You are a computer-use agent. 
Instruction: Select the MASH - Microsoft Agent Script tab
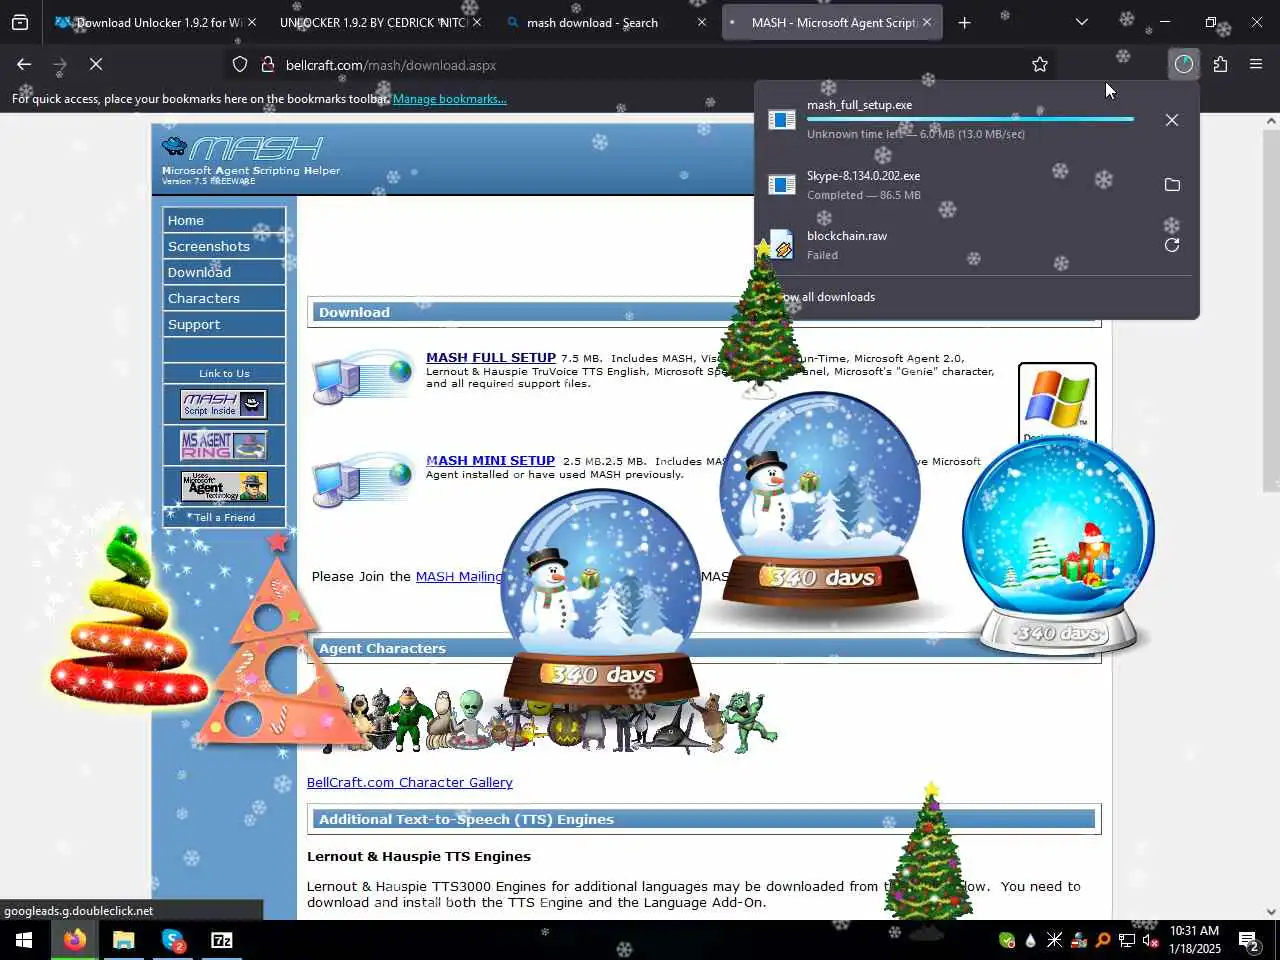click(833, 22)
